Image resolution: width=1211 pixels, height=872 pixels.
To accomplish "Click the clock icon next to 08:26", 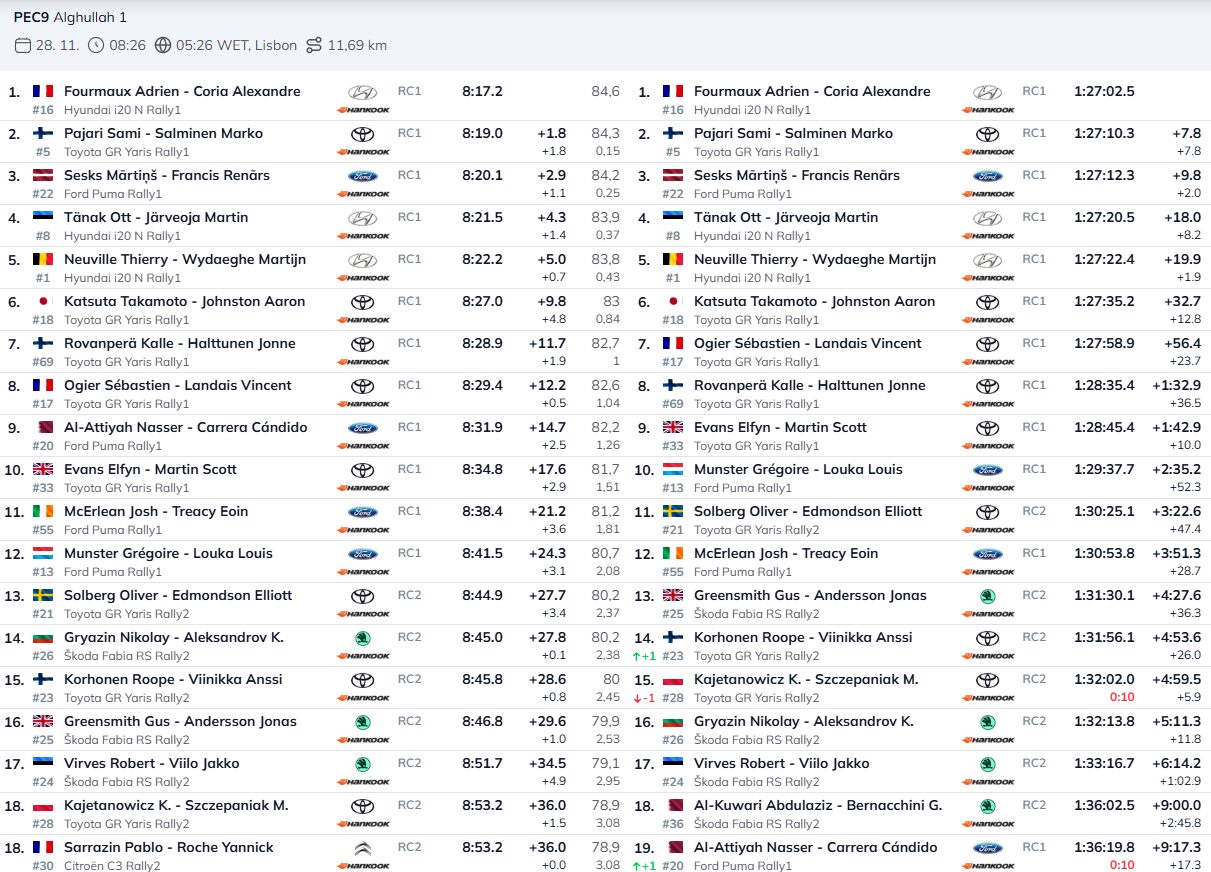I will coord(96,45).
